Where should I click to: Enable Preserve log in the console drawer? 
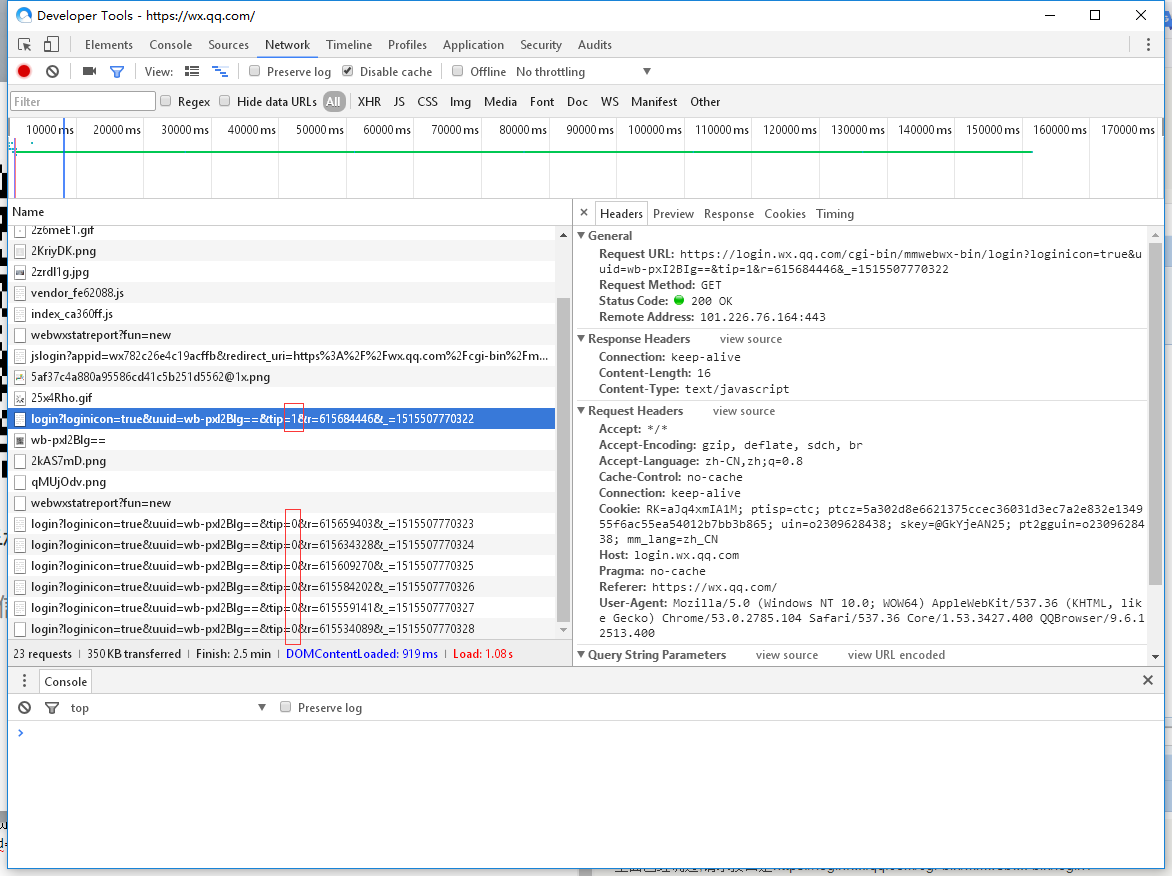[x=286, y=707]
